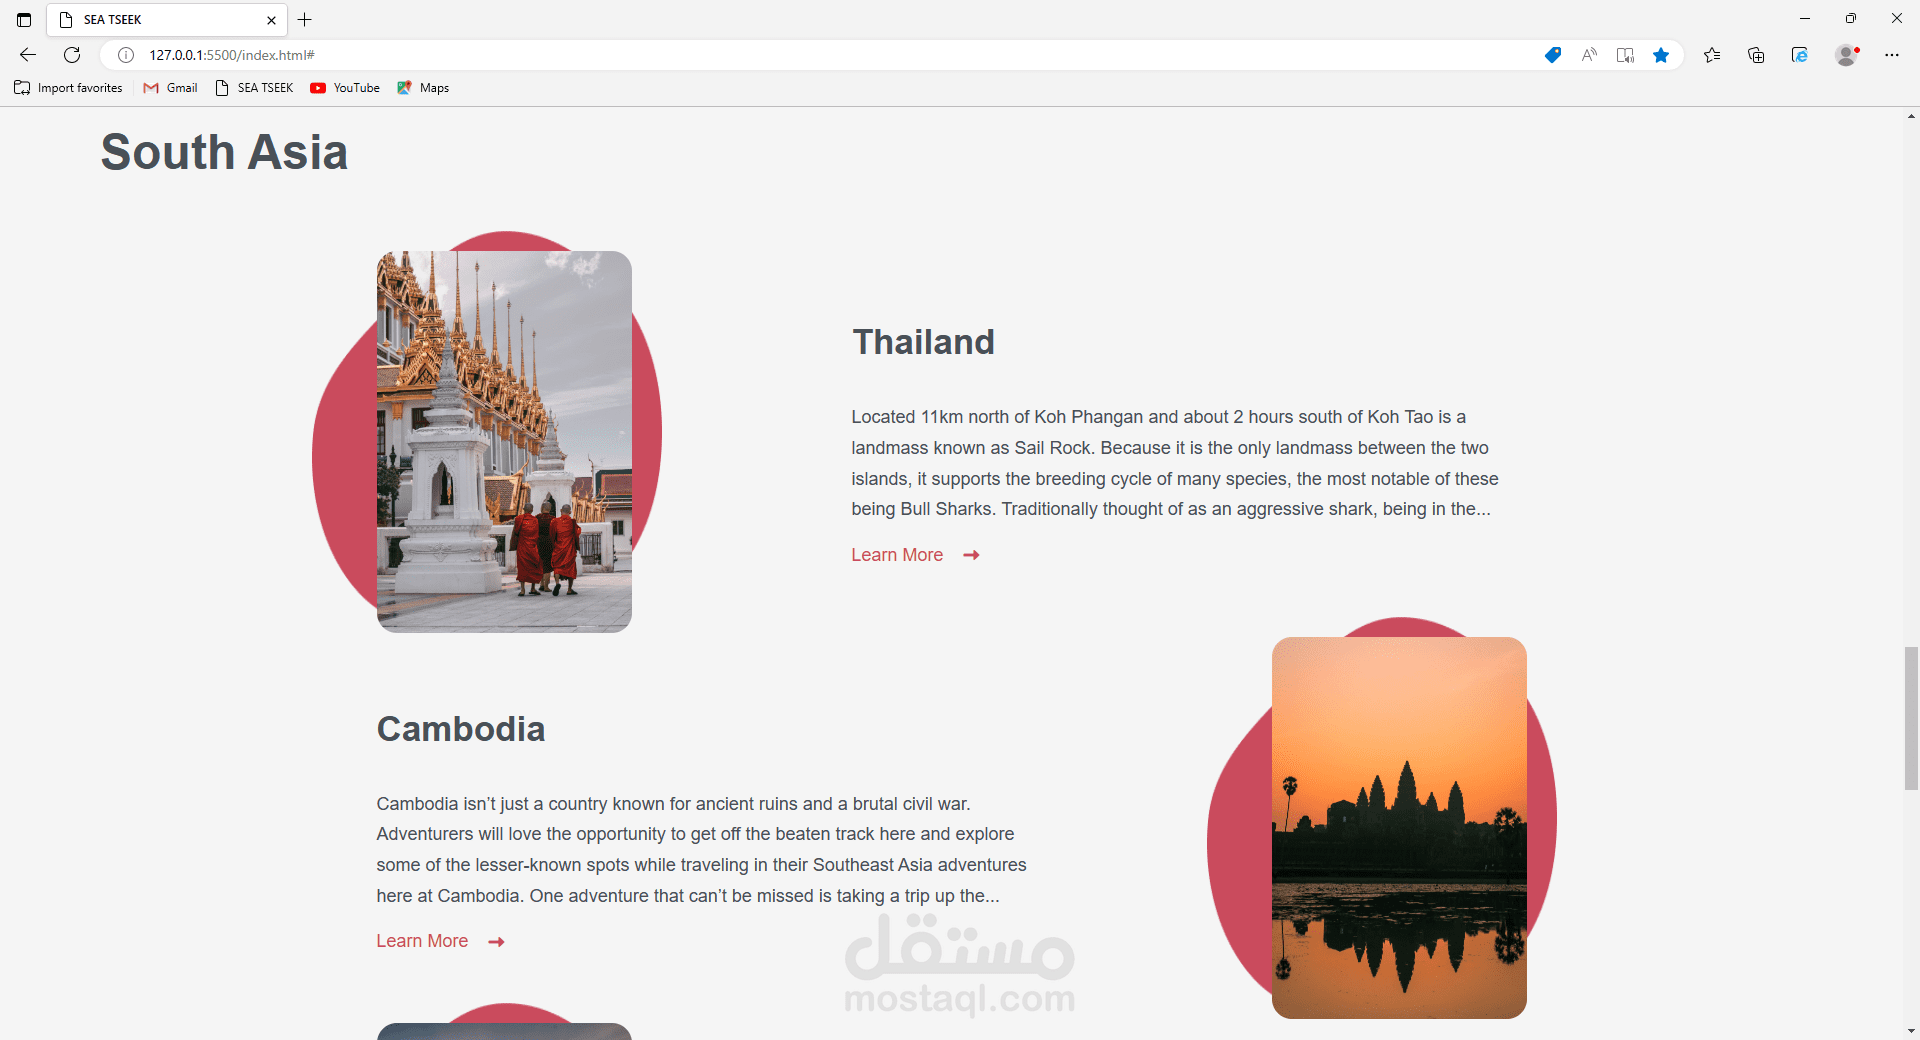Expand Settings and more menu
The width and height of the screenshot is (1920, 1040).
(1892, 55)
